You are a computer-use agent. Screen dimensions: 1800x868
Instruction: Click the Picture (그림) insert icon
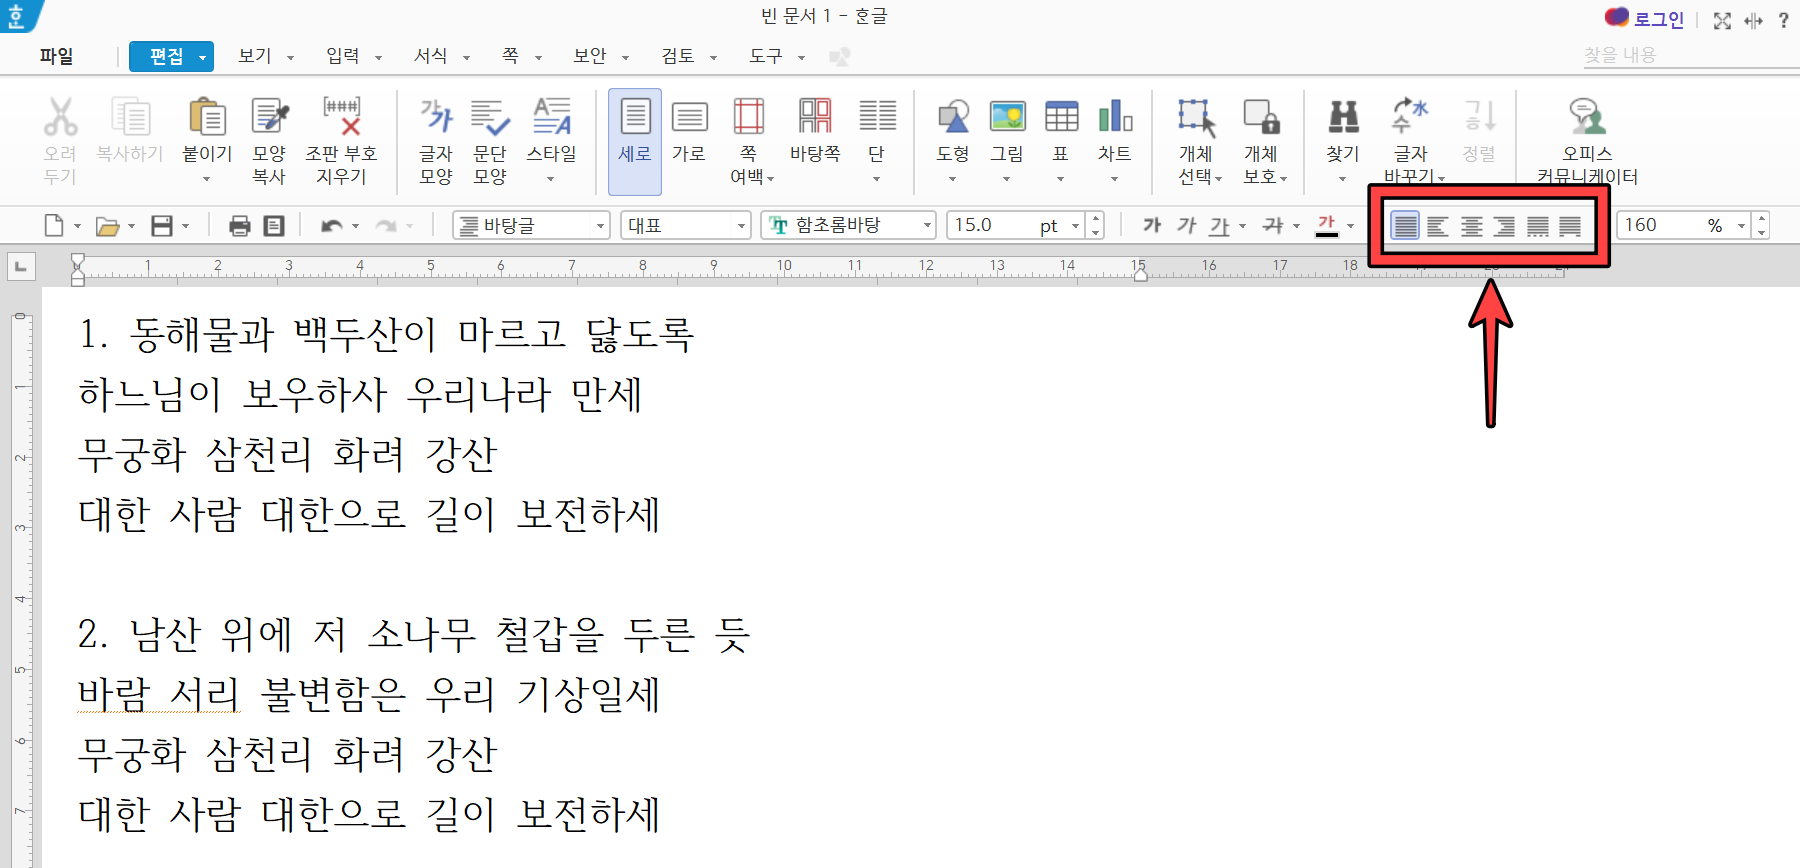pos(1007,118)
